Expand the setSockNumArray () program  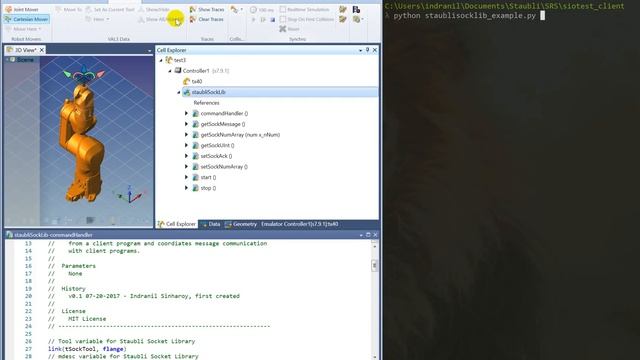[186, 167]
